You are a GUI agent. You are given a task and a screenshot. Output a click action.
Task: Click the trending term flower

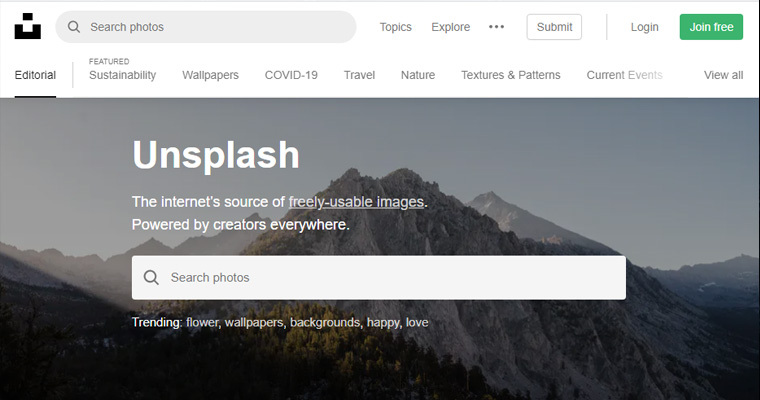coord(202,322)
